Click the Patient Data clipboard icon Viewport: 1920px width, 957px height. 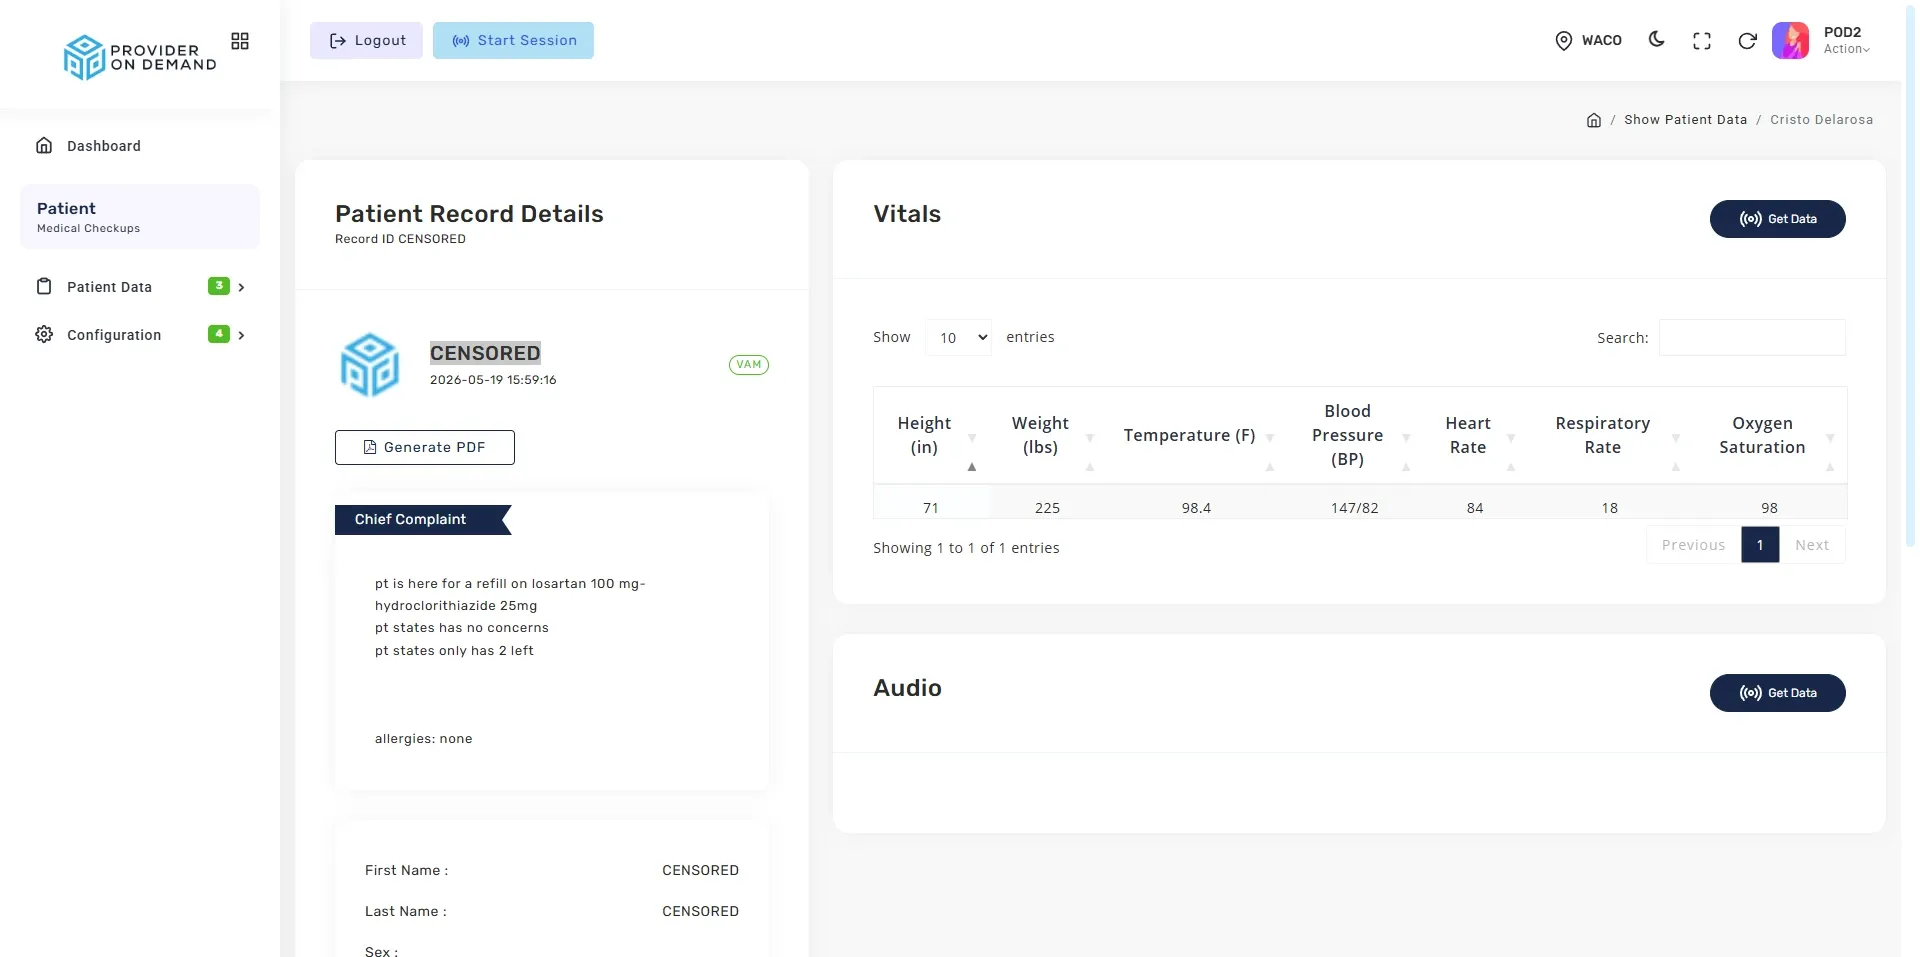[x=44, y=287]
